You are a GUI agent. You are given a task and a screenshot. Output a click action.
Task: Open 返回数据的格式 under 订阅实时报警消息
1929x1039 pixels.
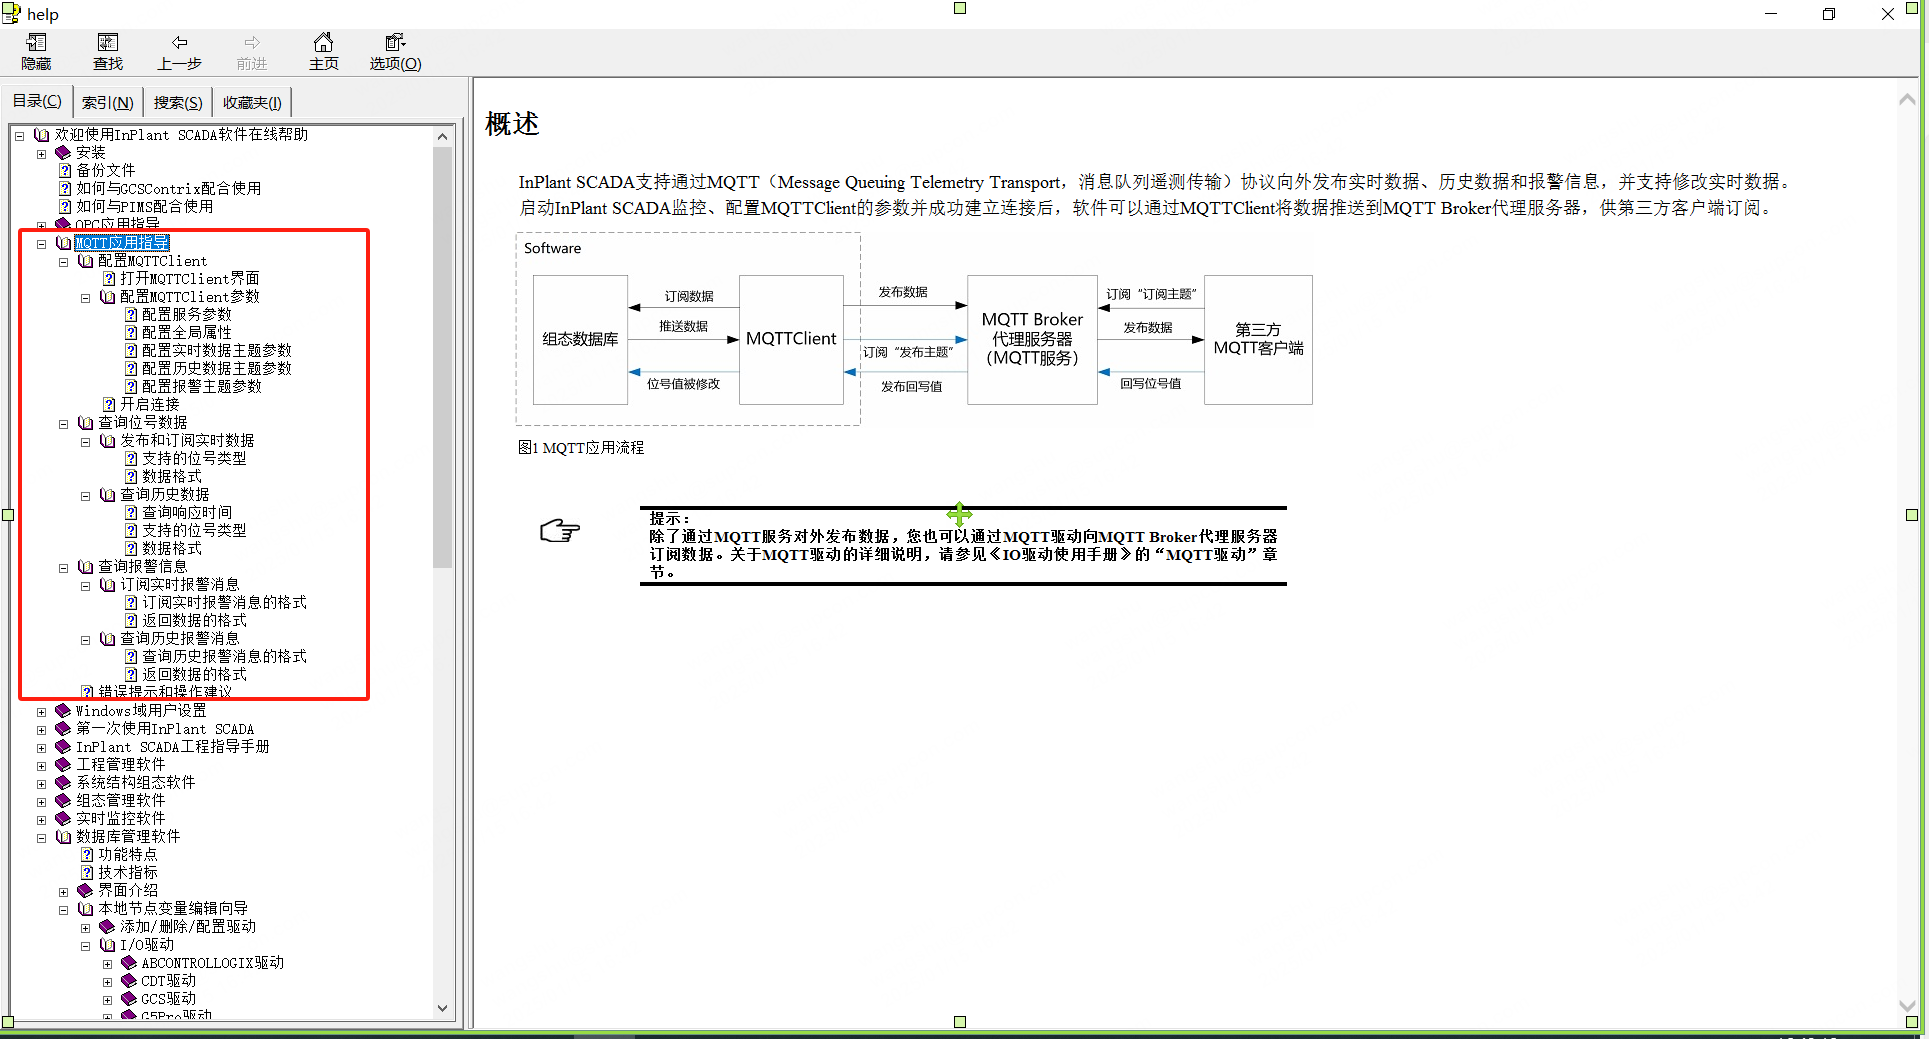(x=194, y=621)
